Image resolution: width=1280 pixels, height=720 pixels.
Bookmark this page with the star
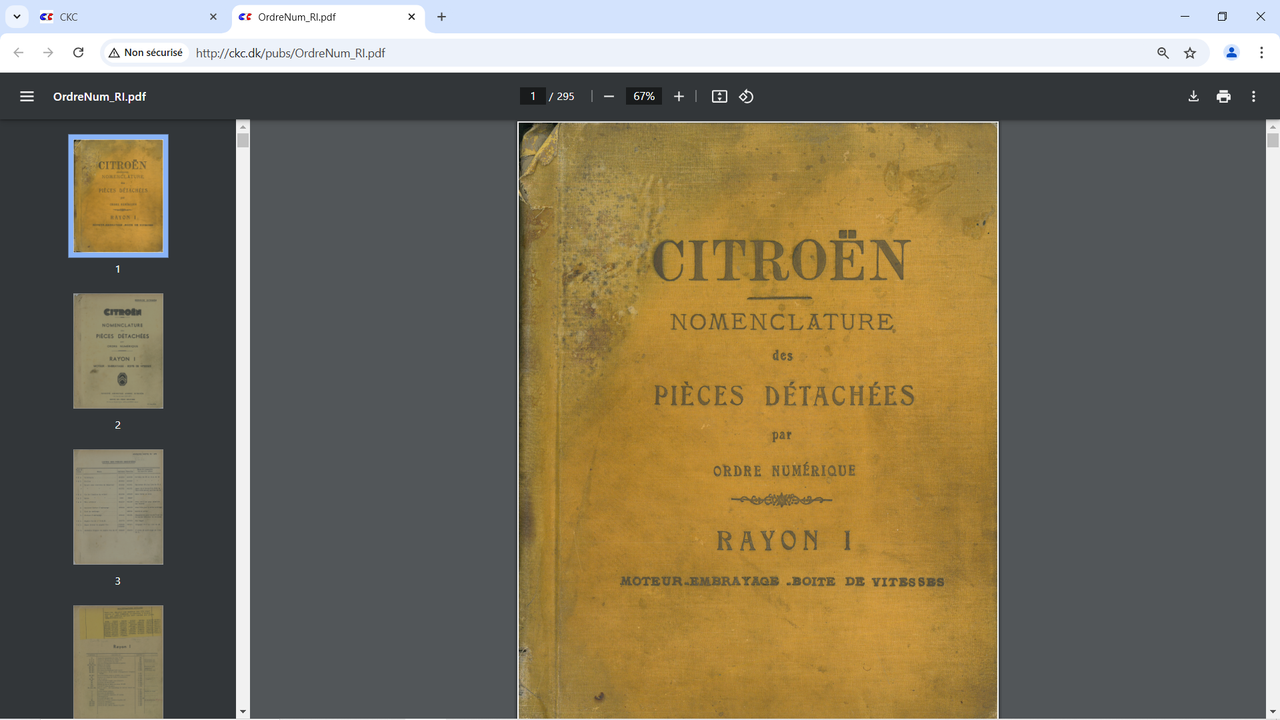click(1190, 53)
